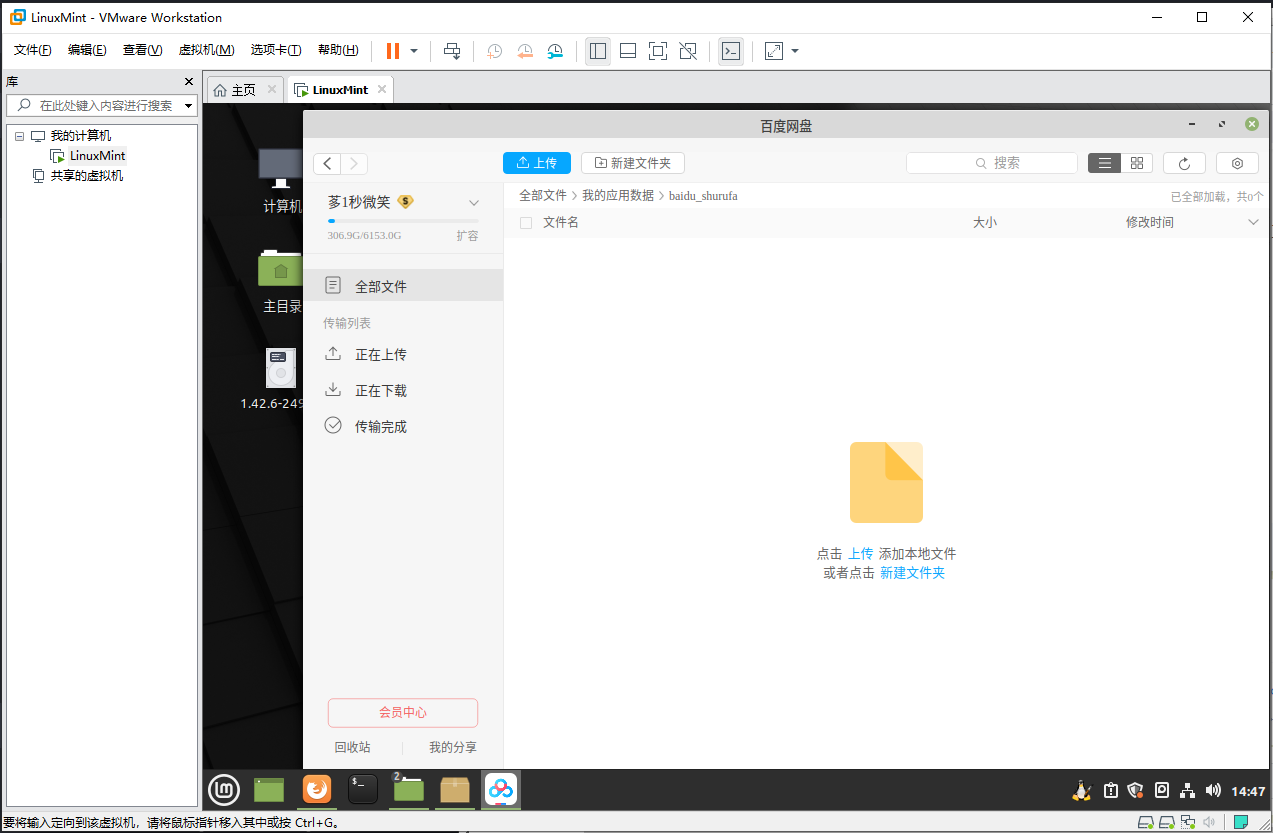Click the refresh icon in Baidu Netdisk
The height and width of the screenshot is (833, 1273).
pos(1184,163)
